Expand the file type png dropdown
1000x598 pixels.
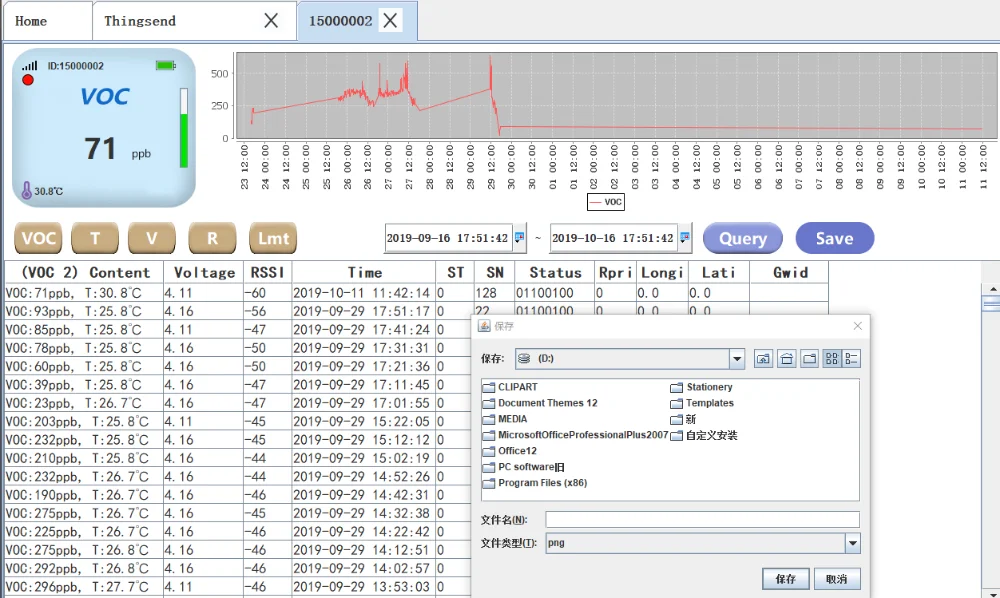(853, 543)
